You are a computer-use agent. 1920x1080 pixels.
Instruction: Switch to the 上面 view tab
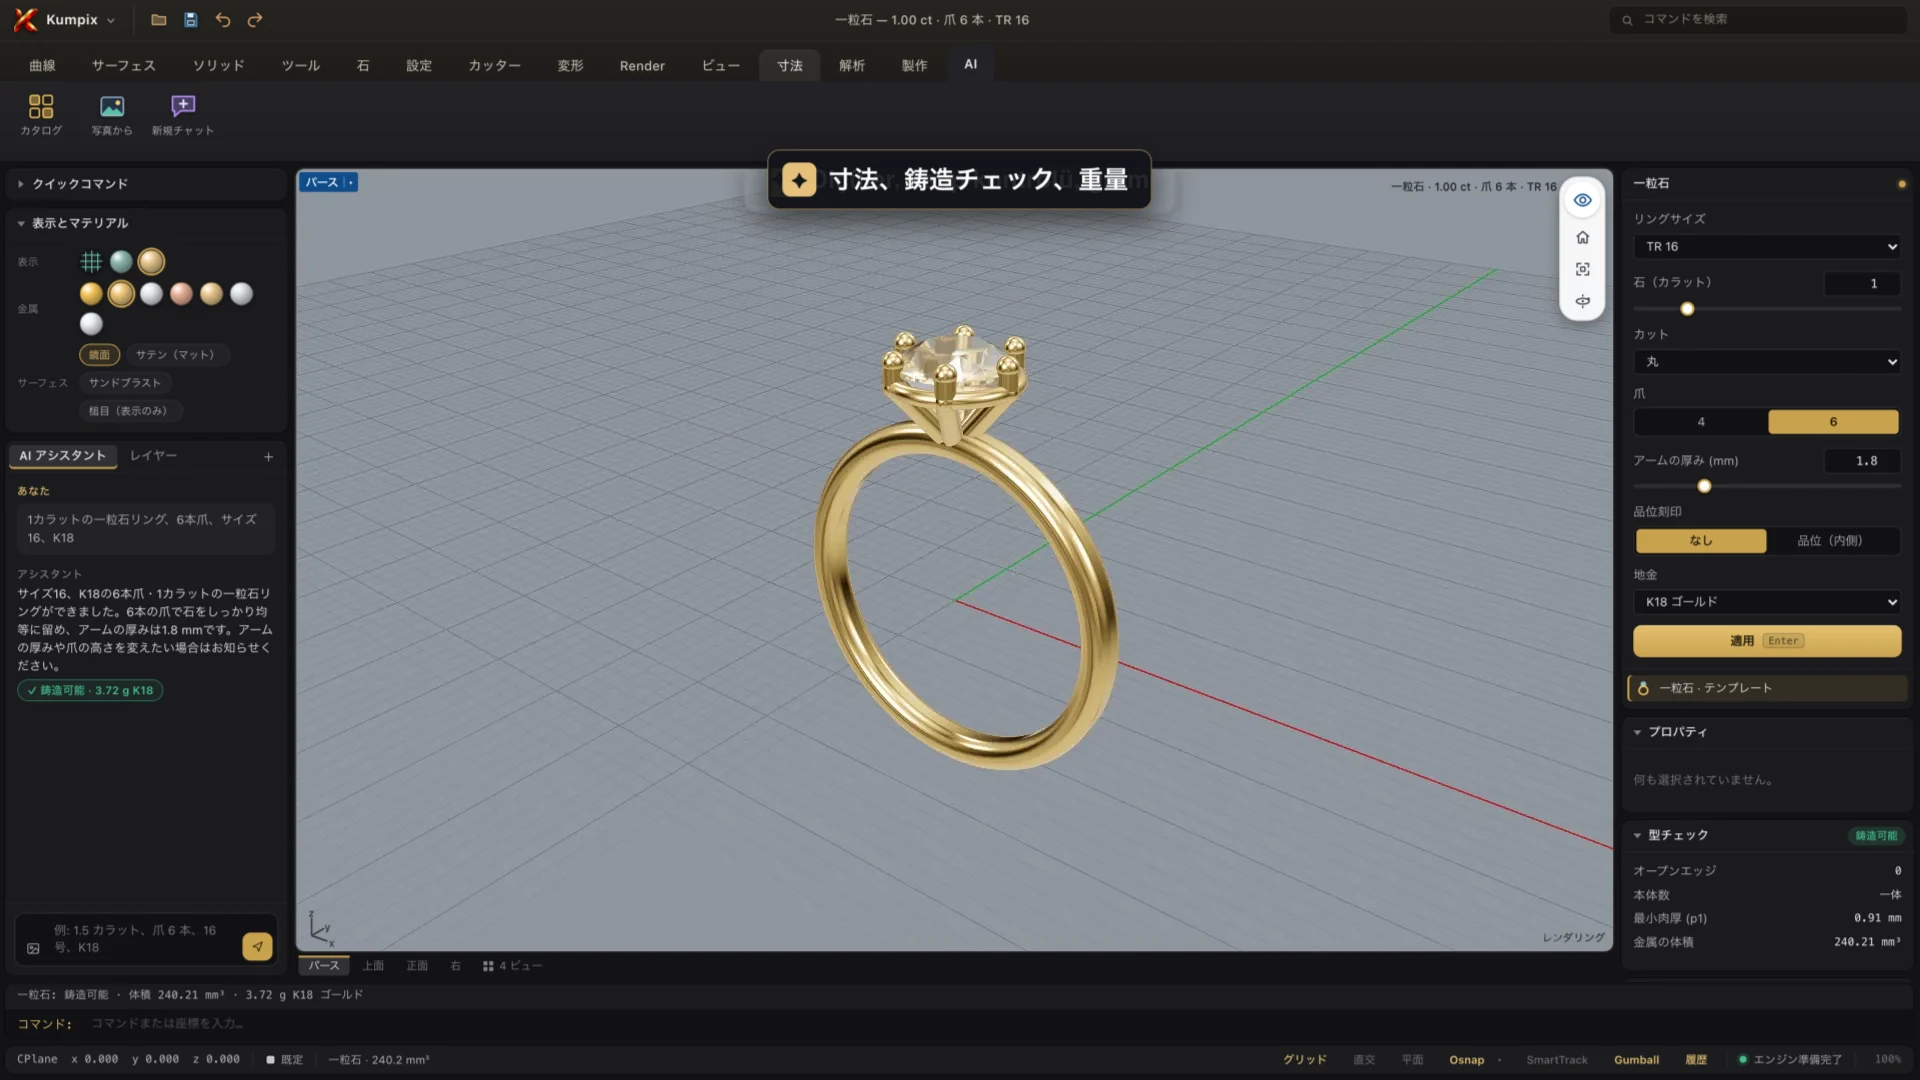pyautogui.click(x=373, y=966)
